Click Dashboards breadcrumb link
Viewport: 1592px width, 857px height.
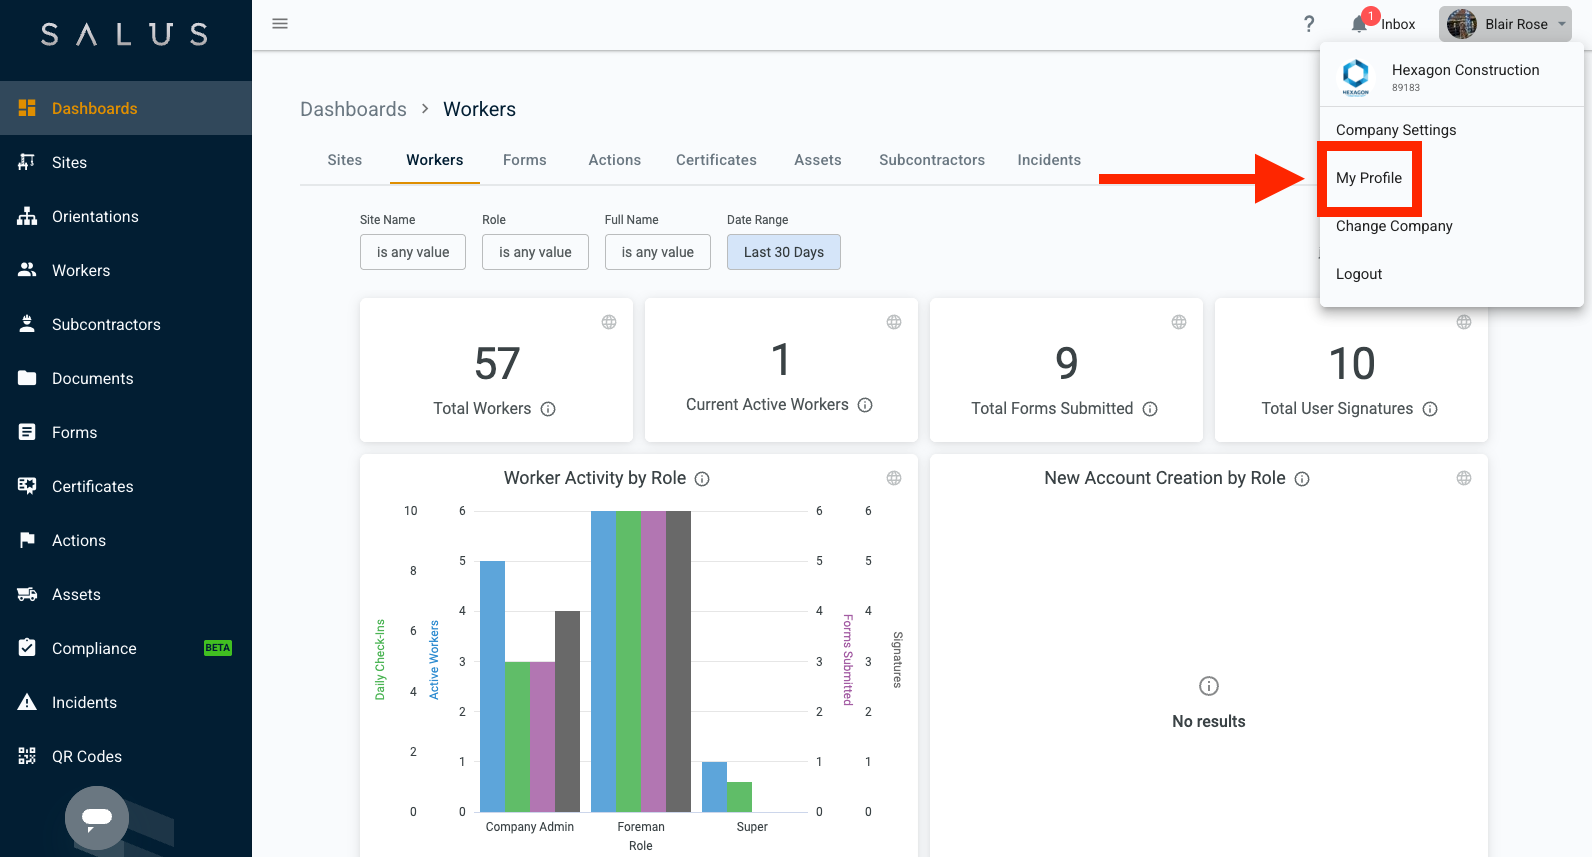coord(353,109)
